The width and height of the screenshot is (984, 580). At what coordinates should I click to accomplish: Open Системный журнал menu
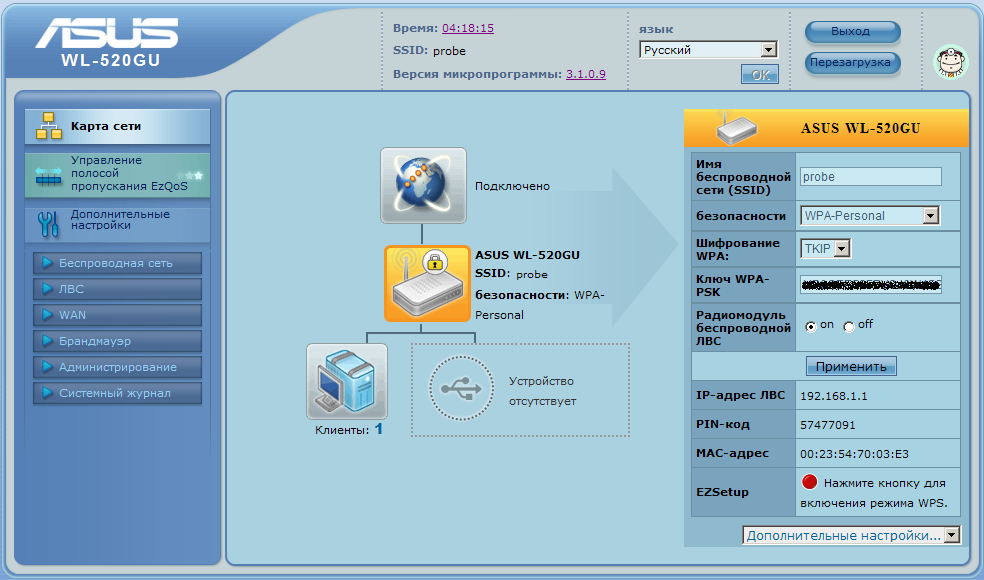click(117, 393)
